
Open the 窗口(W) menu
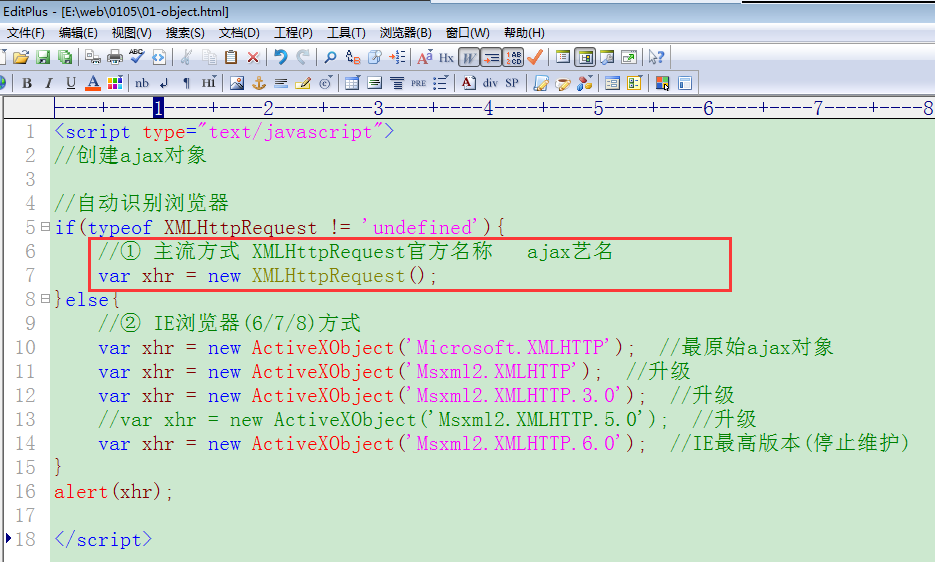pos(468,33)
